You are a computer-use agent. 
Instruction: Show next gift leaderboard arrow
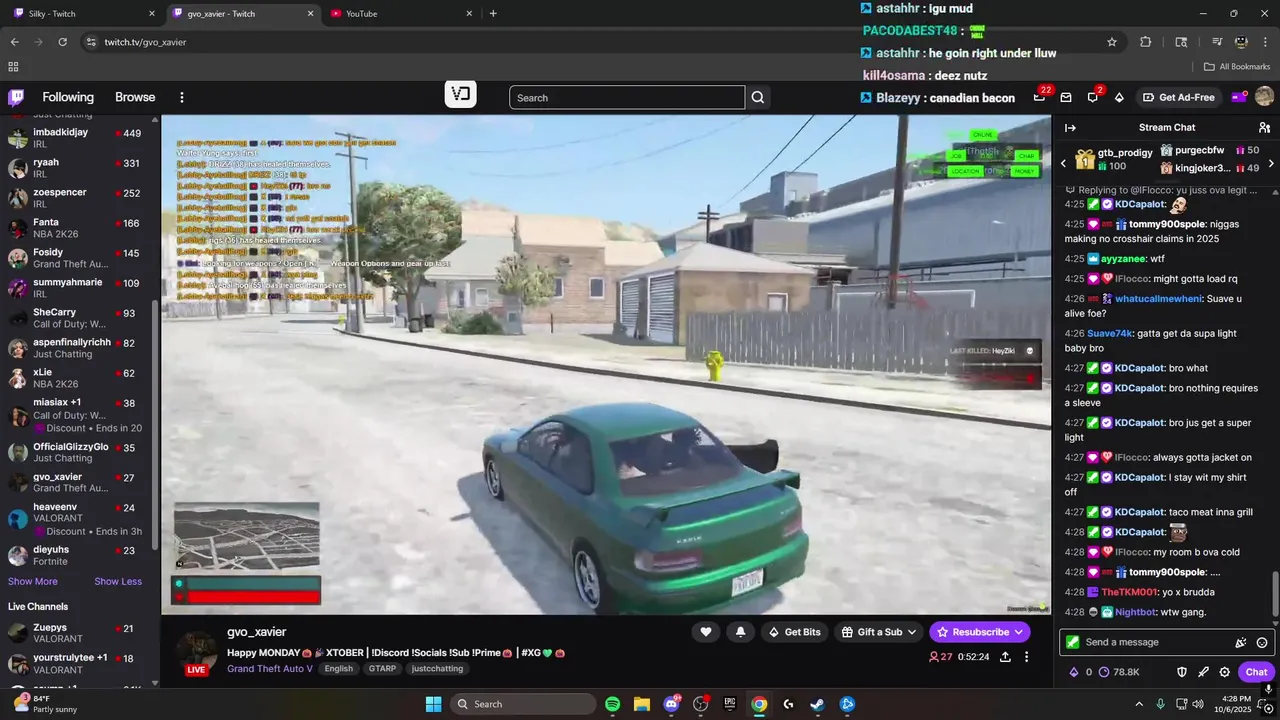point(1271,163)
